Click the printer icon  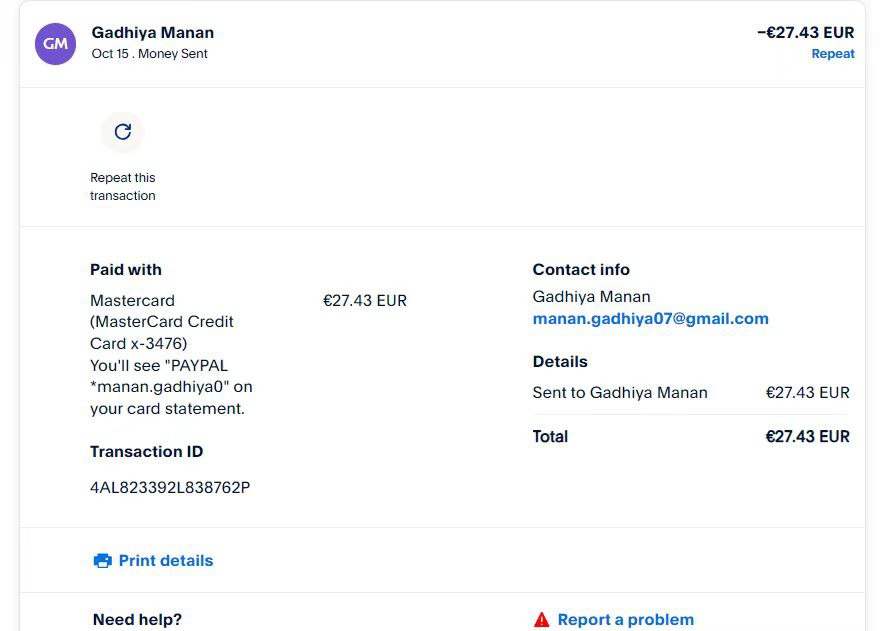pos(102,561)
